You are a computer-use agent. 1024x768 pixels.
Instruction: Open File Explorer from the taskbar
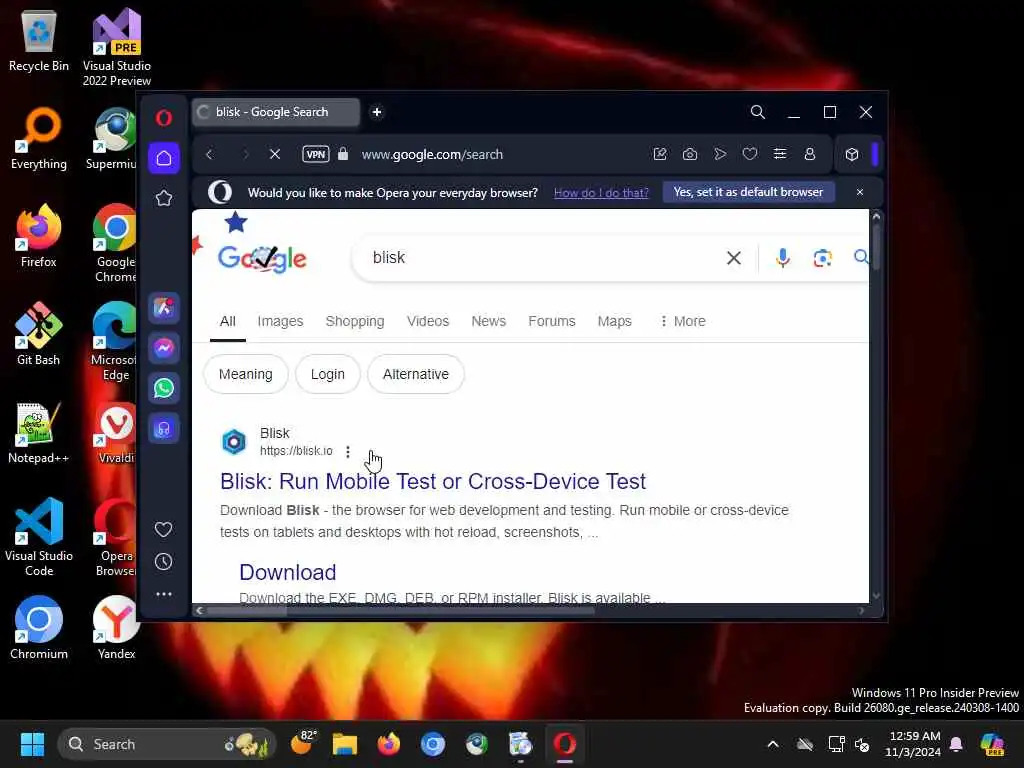point(345,744)
